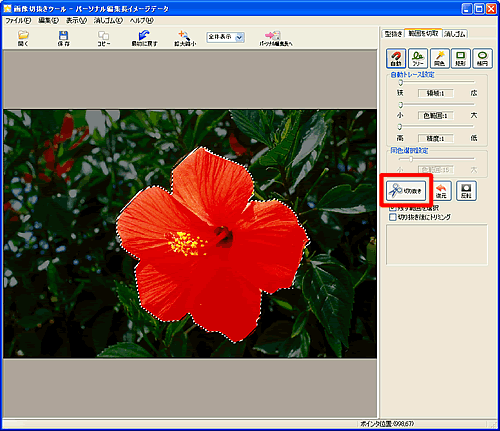This screenshot has width=500, height=431.
Task: Toggle the 切り抜き後にトリミング checkbox
Action: 393,217
